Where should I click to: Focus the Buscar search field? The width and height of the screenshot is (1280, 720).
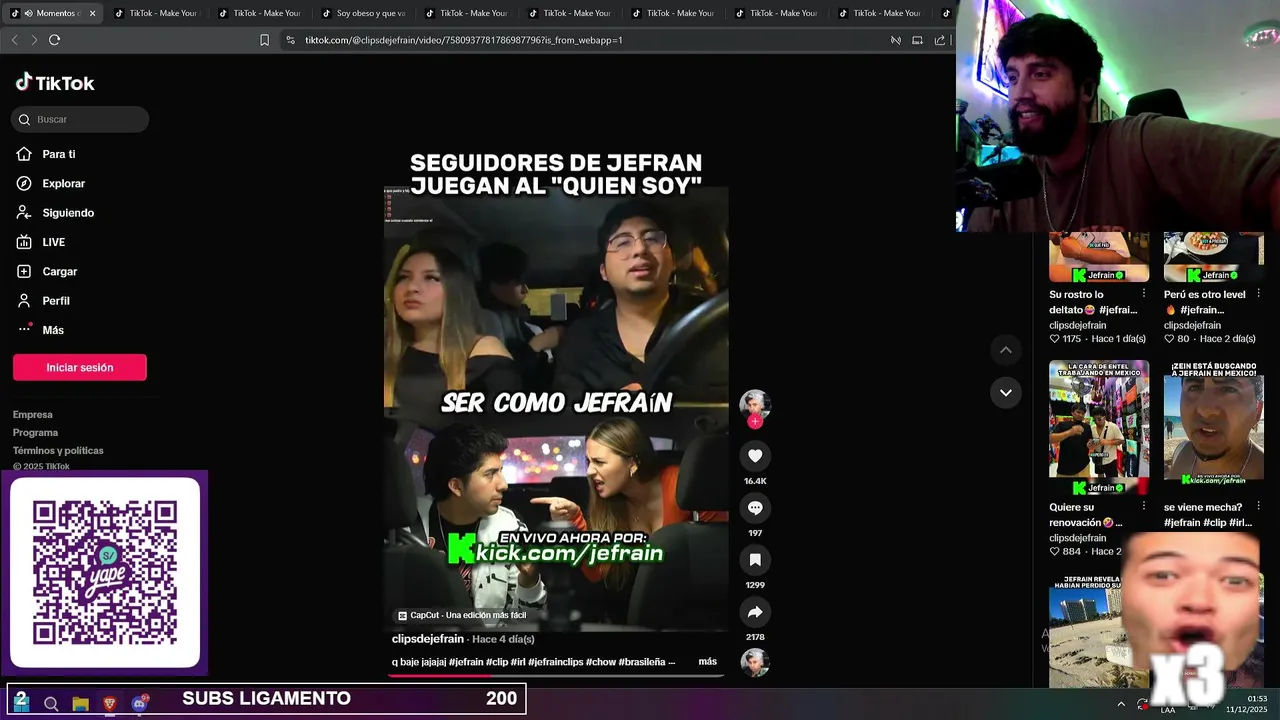point(81,119)
